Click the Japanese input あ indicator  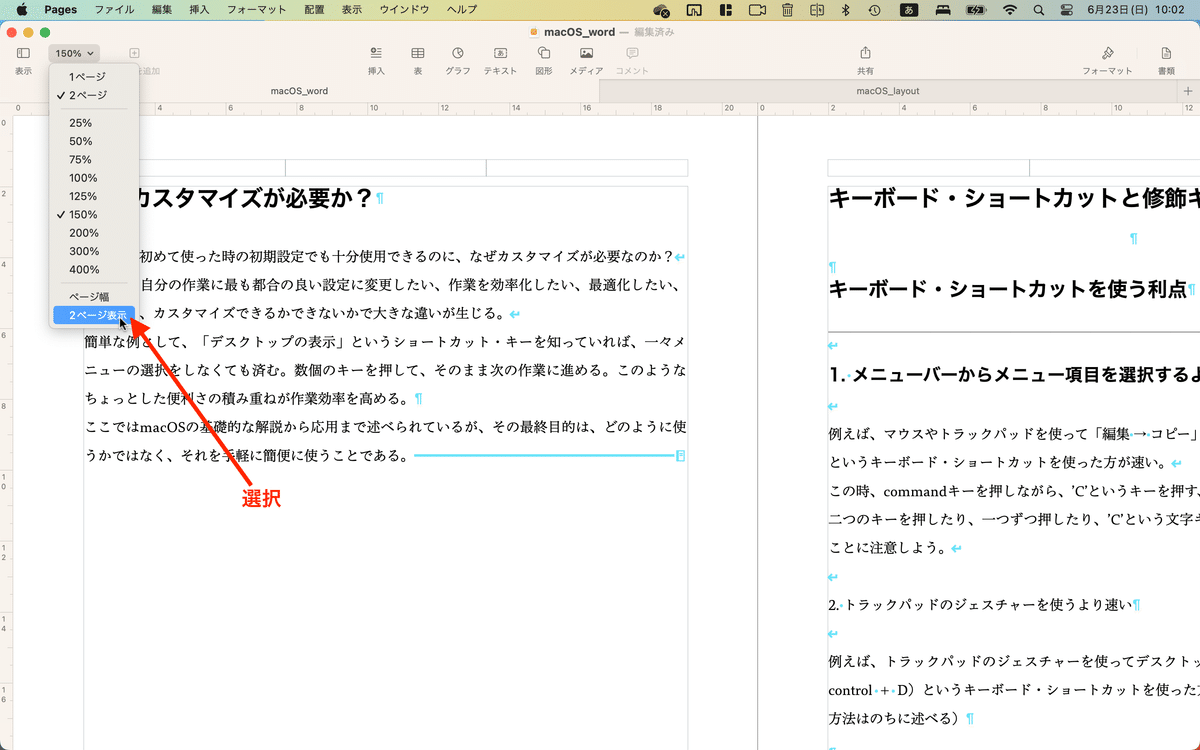coord(909,9)
